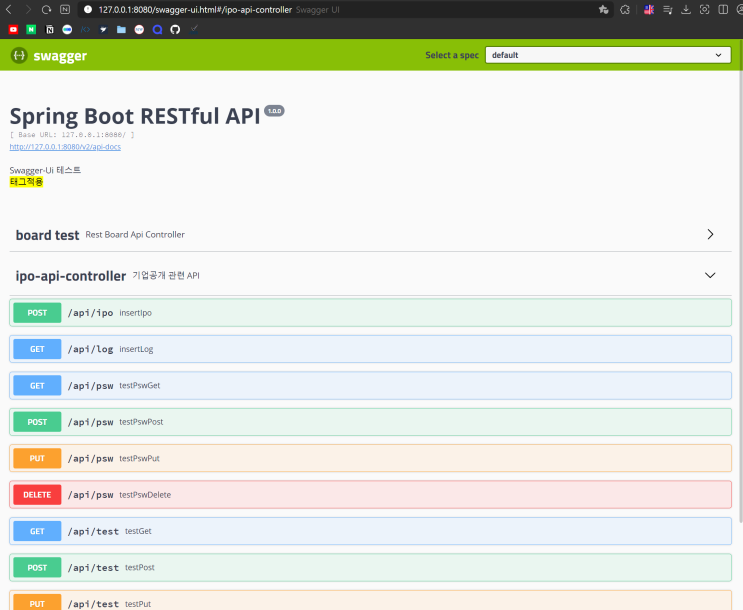Click the ipo-api-controller tag title
This screenshot has height=610, width=743.
(x=71, y=276)
